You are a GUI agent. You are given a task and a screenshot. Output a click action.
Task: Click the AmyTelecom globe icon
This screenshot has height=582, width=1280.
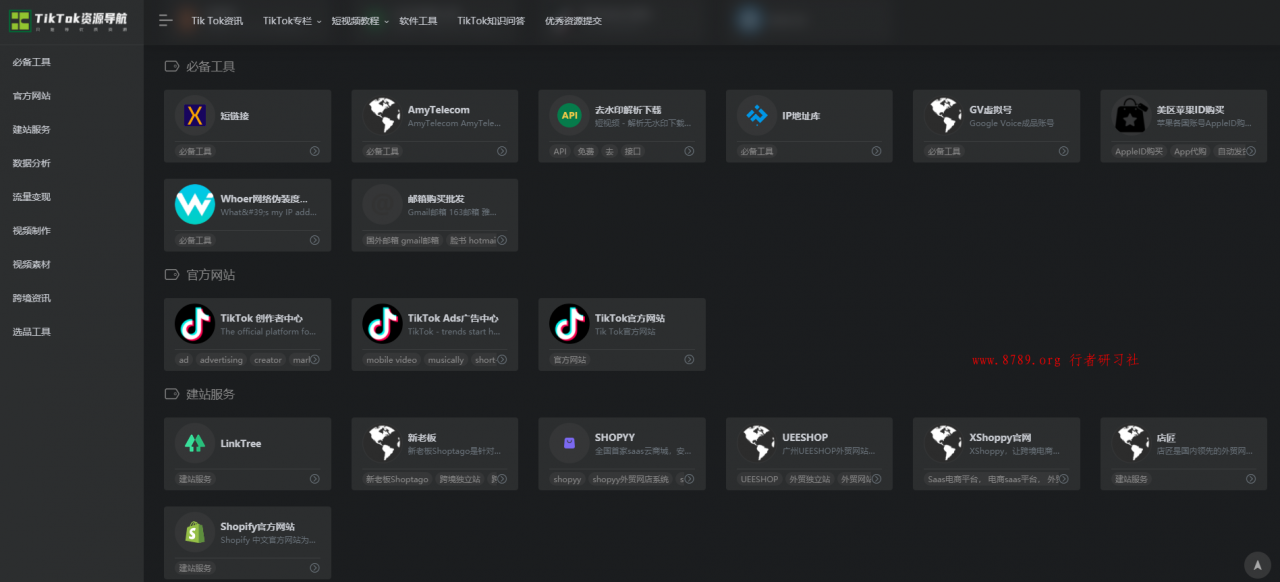pyautogui.click(x=382, y=116)
